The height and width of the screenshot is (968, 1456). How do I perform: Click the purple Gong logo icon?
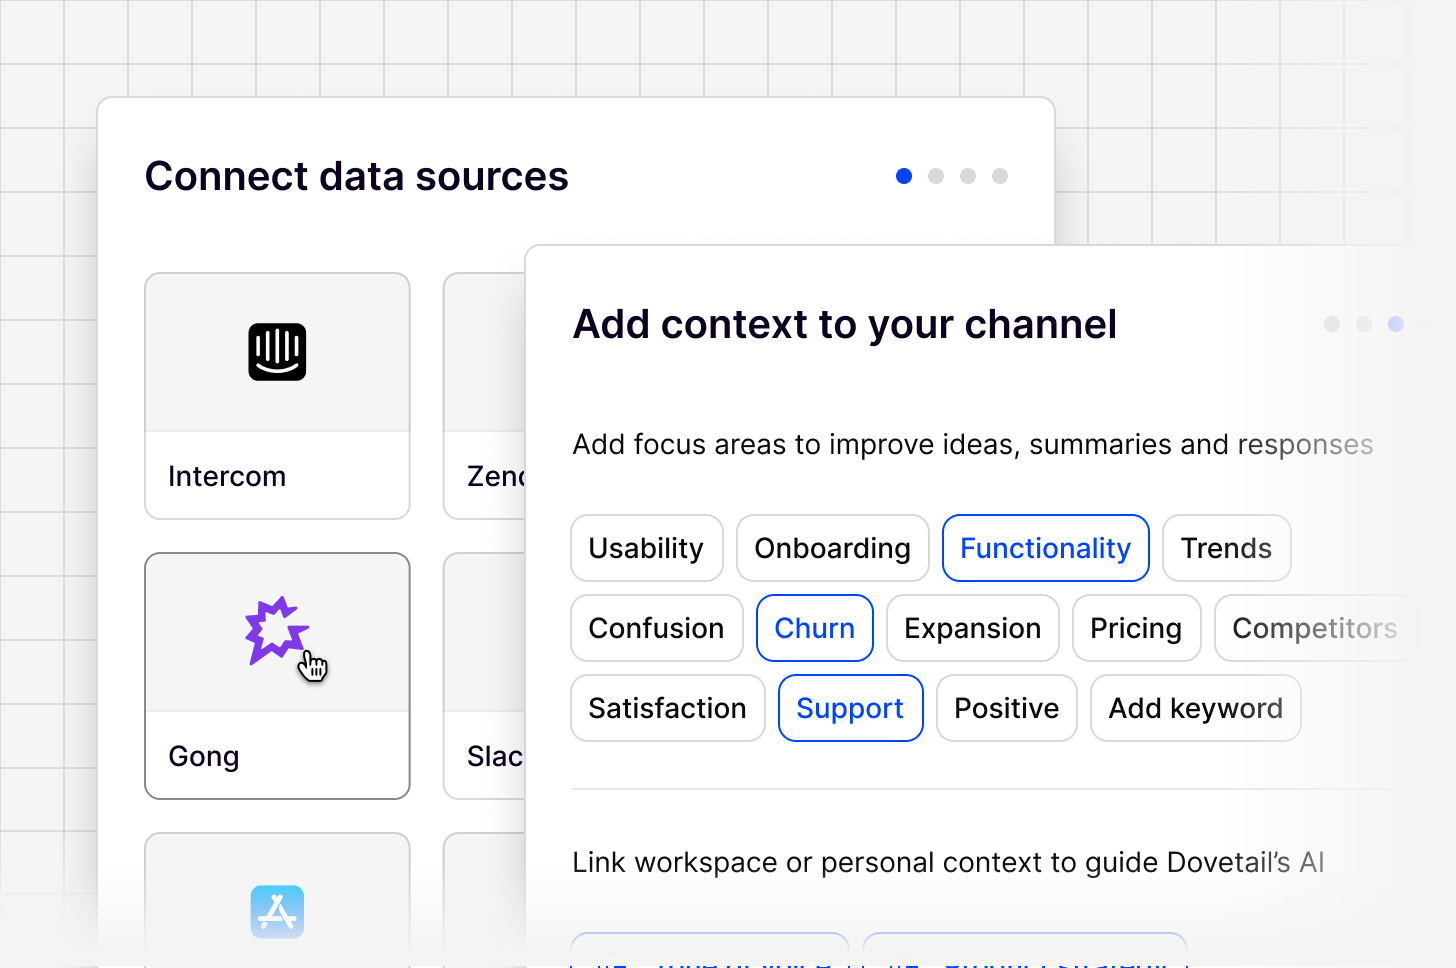276,630
